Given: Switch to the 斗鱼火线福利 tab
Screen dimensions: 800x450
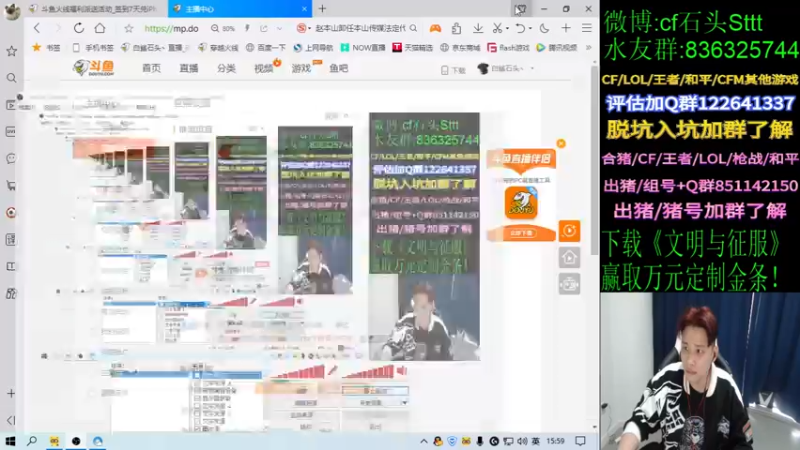Looking at the screenshot, I should tap(96, 9).
